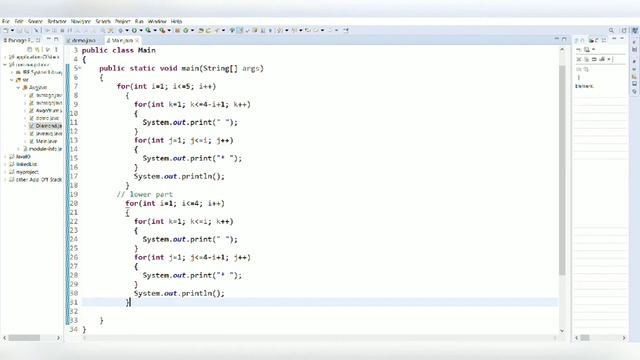Select the linkedList project
Screen dimensions: 640x360
pyautogui.click(x=26, y=164)
